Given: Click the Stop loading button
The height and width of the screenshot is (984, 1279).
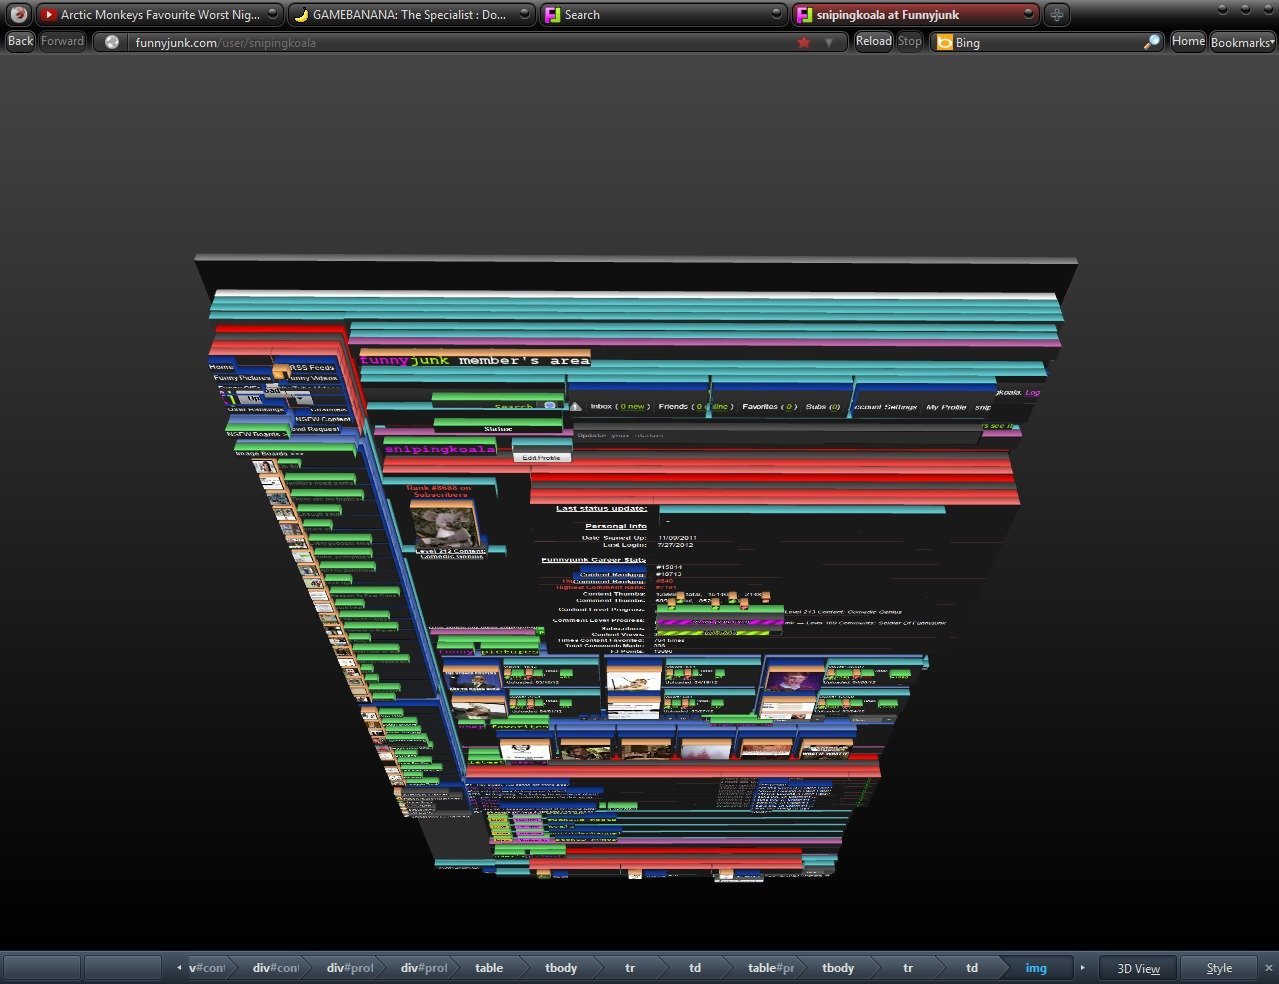Looking at the screenshot, I should click(x=909, y=41).
